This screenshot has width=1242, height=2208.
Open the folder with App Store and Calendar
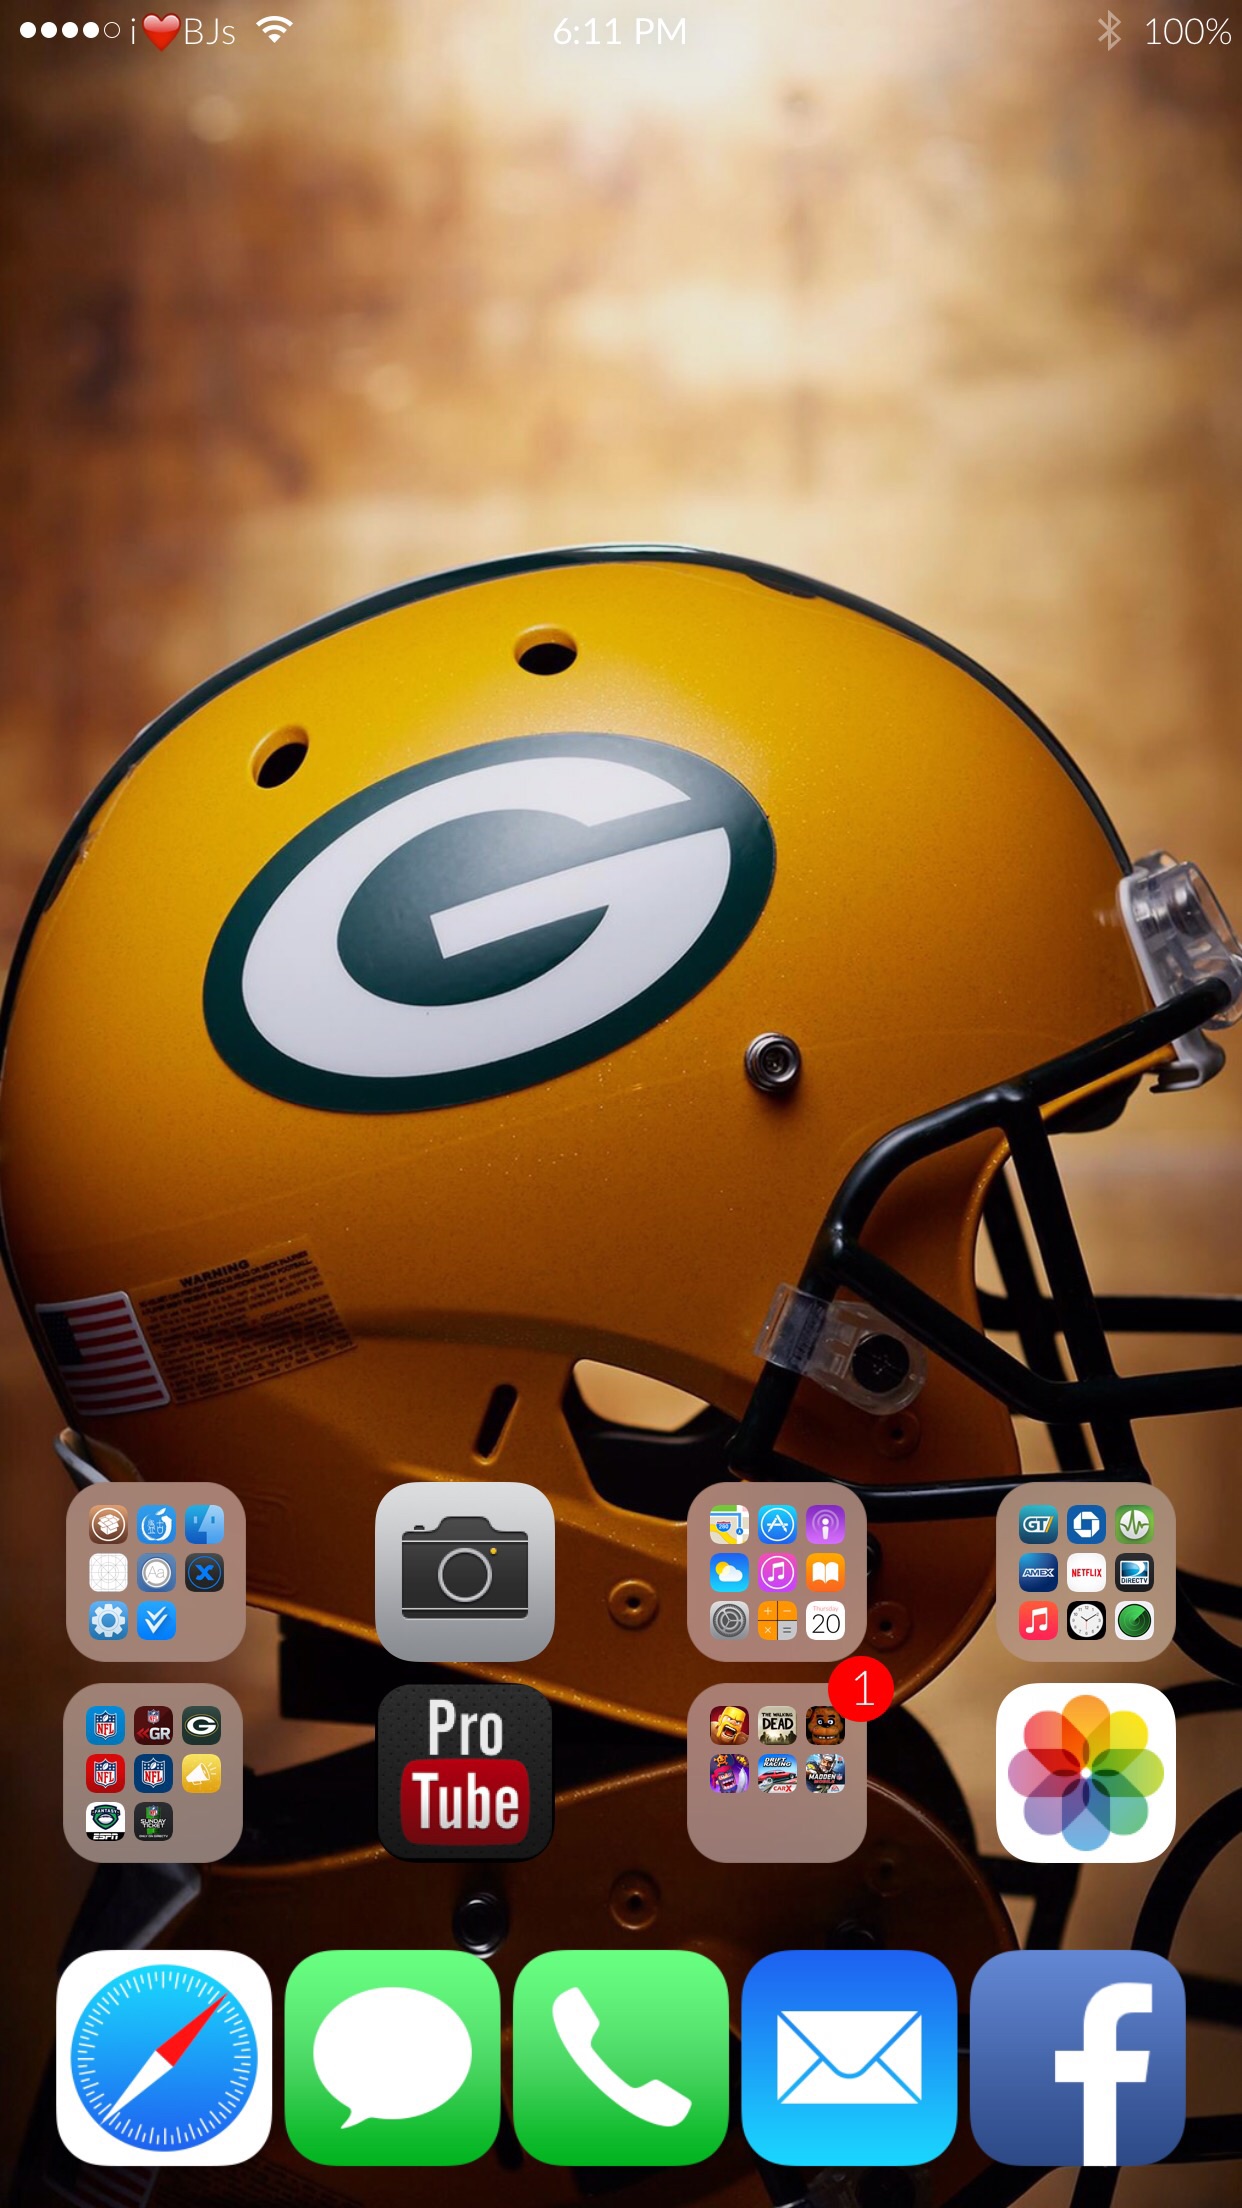coord(777,1571)
